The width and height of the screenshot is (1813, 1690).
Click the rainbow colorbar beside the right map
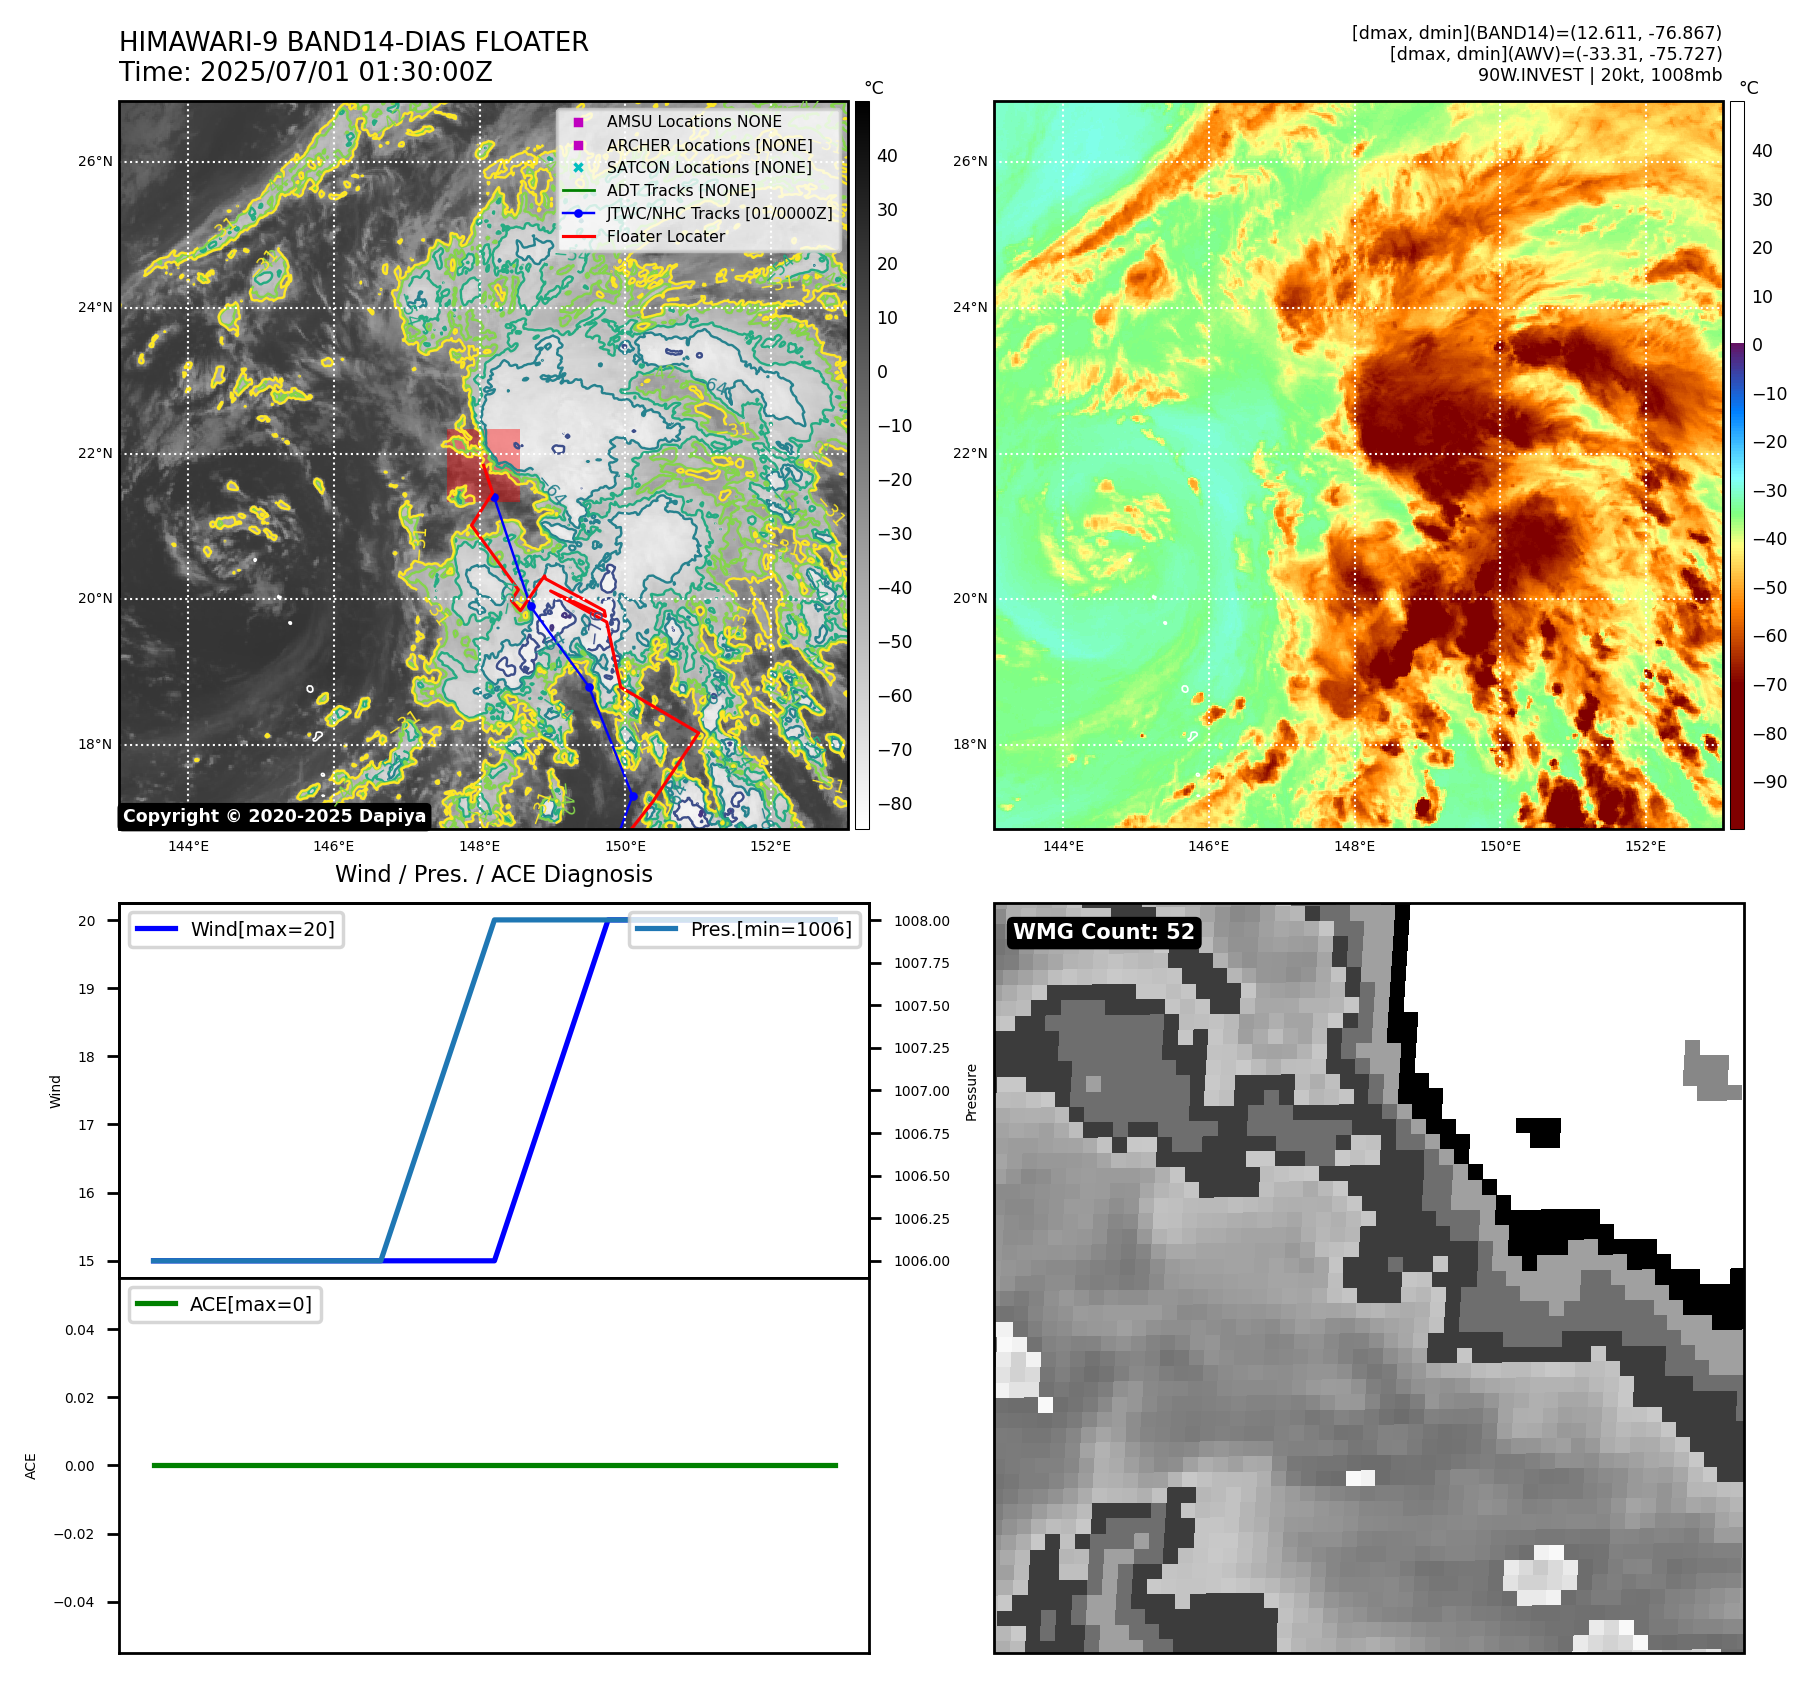pos(1737,465)
